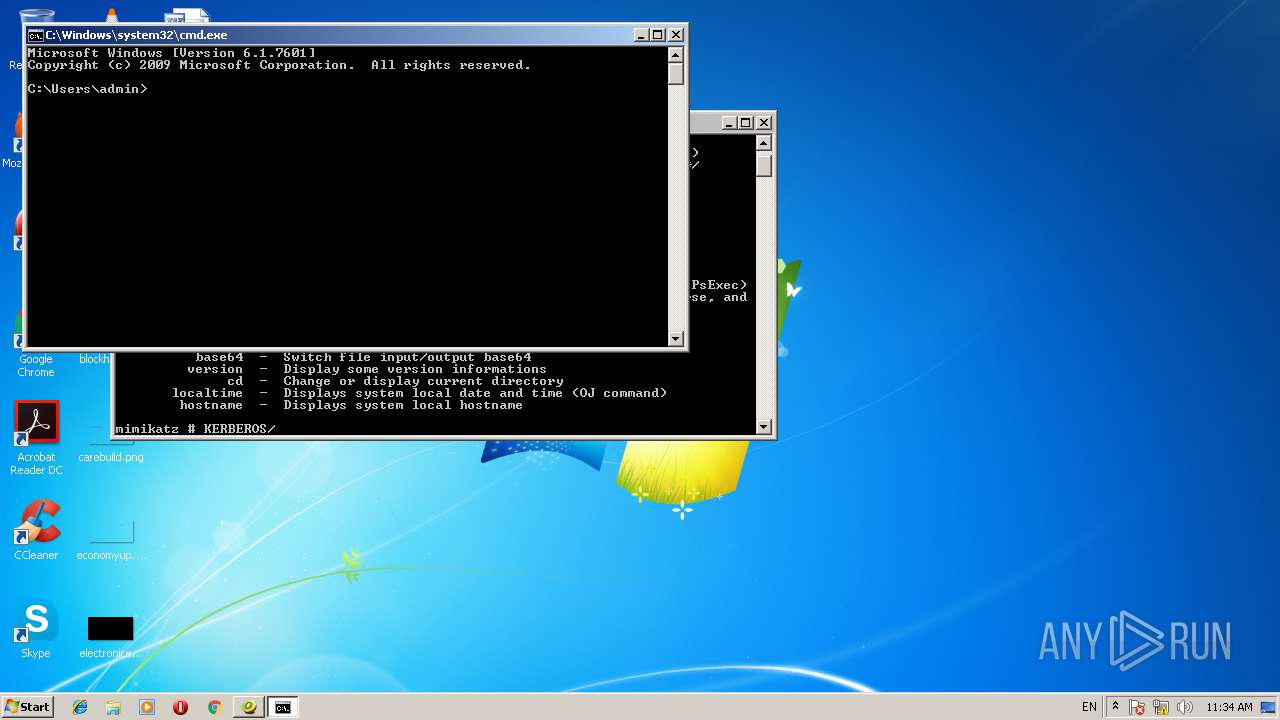Screen dimensions: 1280x720
Task: Select the electronicer desktop file thumbnail
Action: click(110, 628)
